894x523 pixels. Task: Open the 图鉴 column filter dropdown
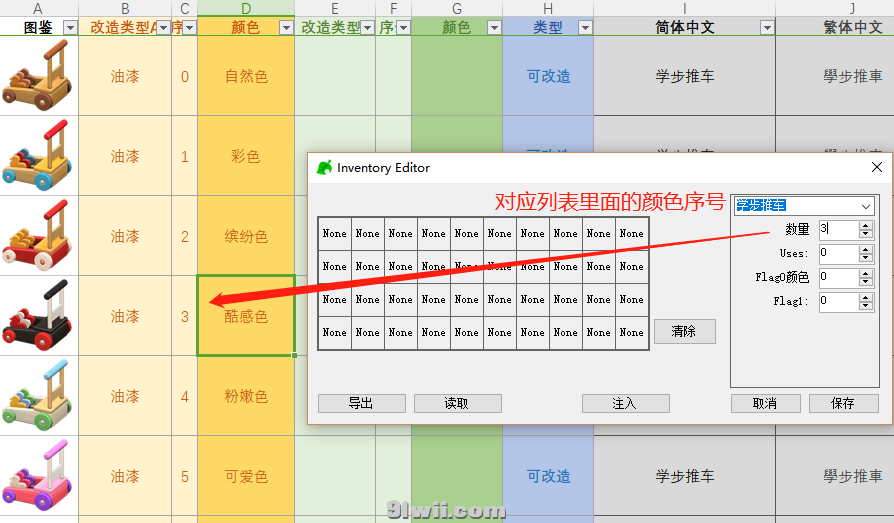tap(69, 28)
